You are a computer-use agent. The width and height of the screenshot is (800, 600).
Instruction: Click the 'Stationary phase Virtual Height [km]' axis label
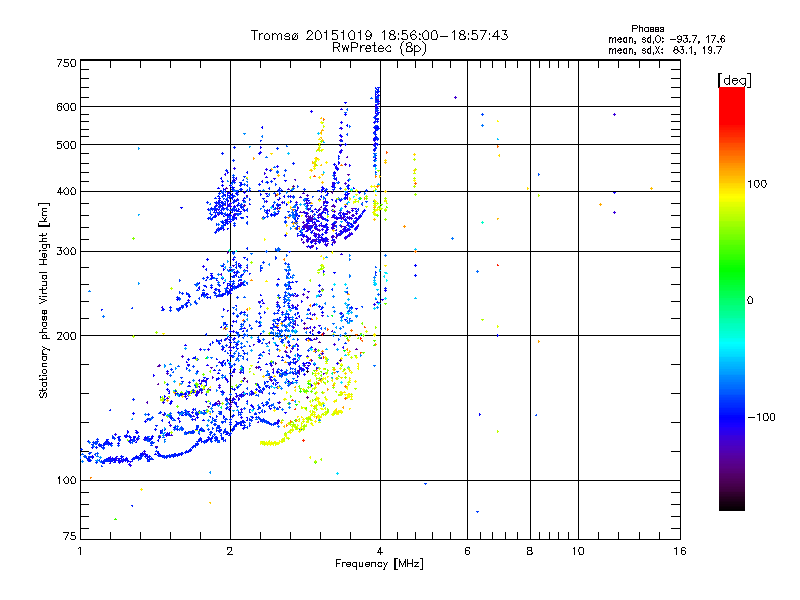click(44, 301)
